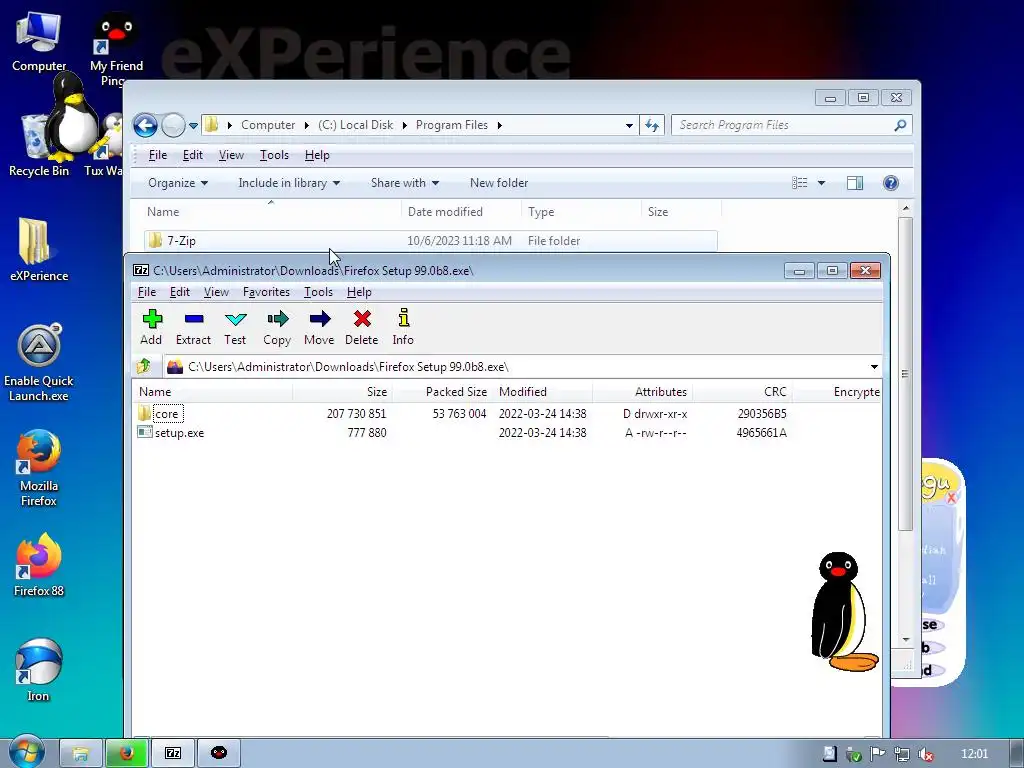Viewport: 1024px width, 768px height.
Task: Open the eXPerience folder on the desktop
Action: (x=39, y=249)
